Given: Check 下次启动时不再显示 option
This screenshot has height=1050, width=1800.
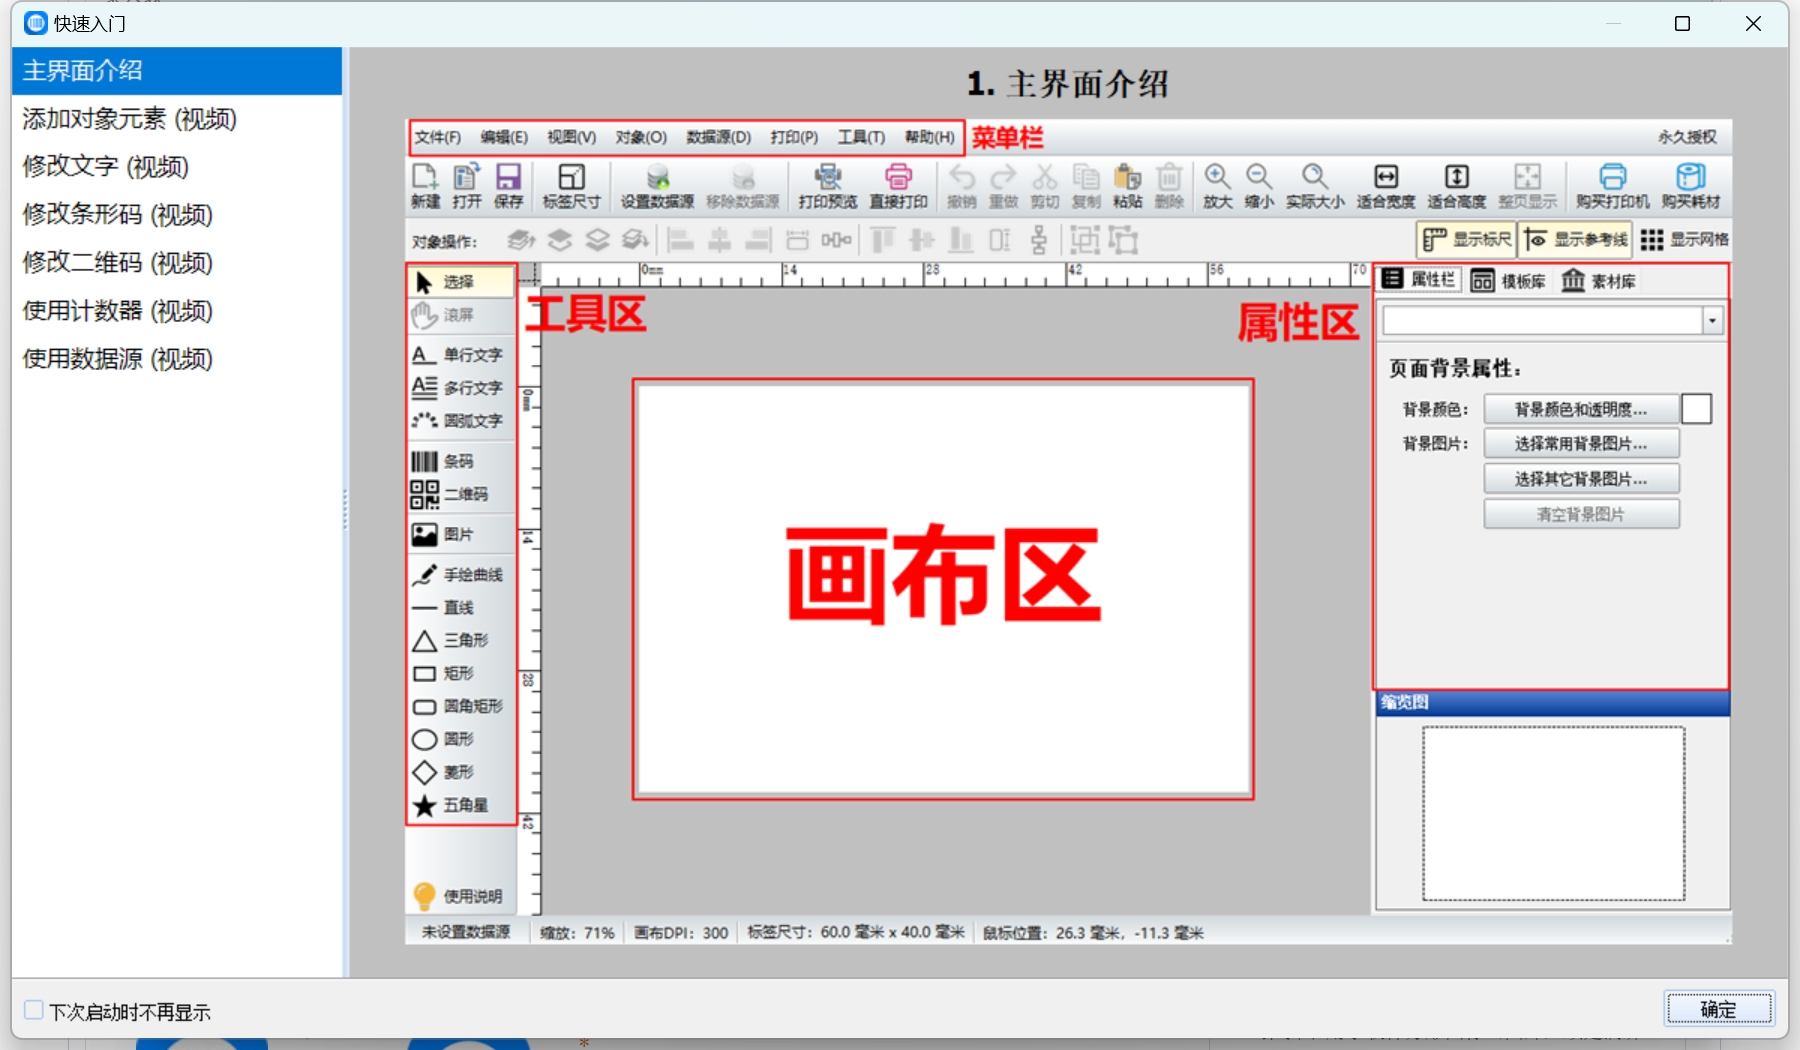Looking at the screenshot, I should [33, 1011].
